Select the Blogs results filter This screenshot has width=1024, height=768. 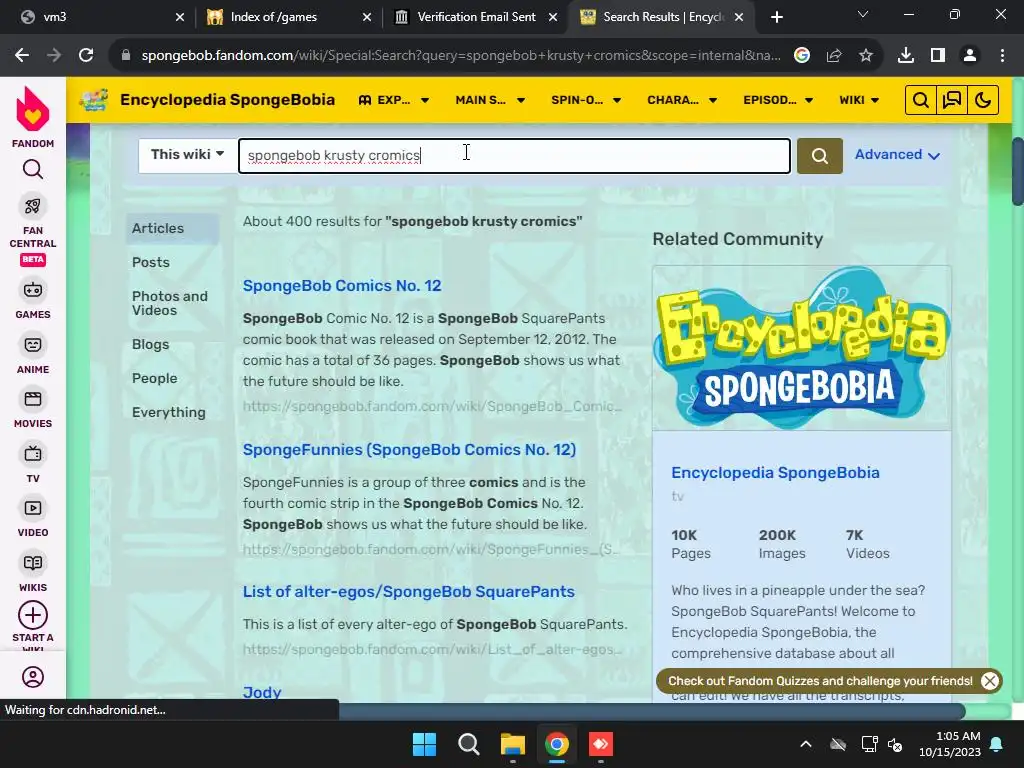150,345
